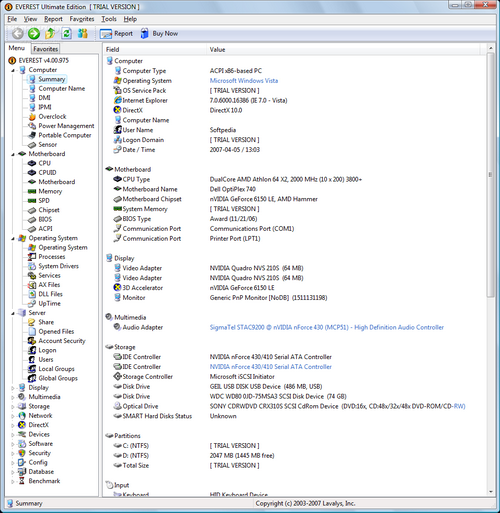Click the Buy Now button
The width and height of the screenshot is (500, 513).
click(x=159, y=34)
